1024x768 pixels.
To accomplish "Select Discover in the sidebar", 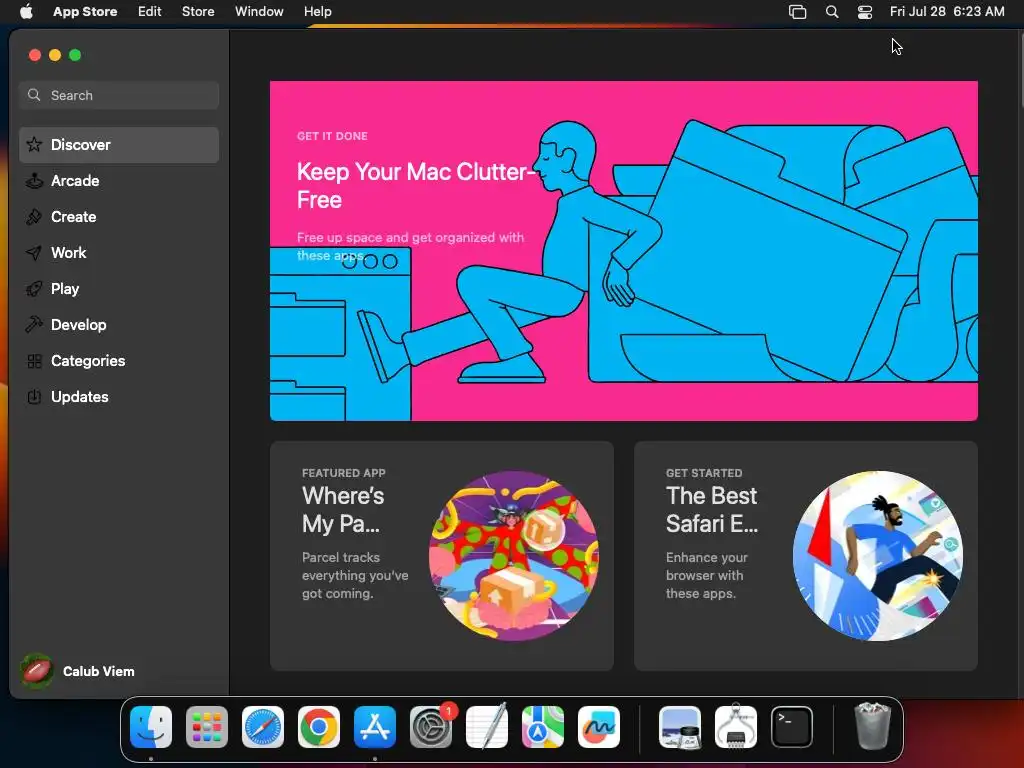I will point(119,144).
